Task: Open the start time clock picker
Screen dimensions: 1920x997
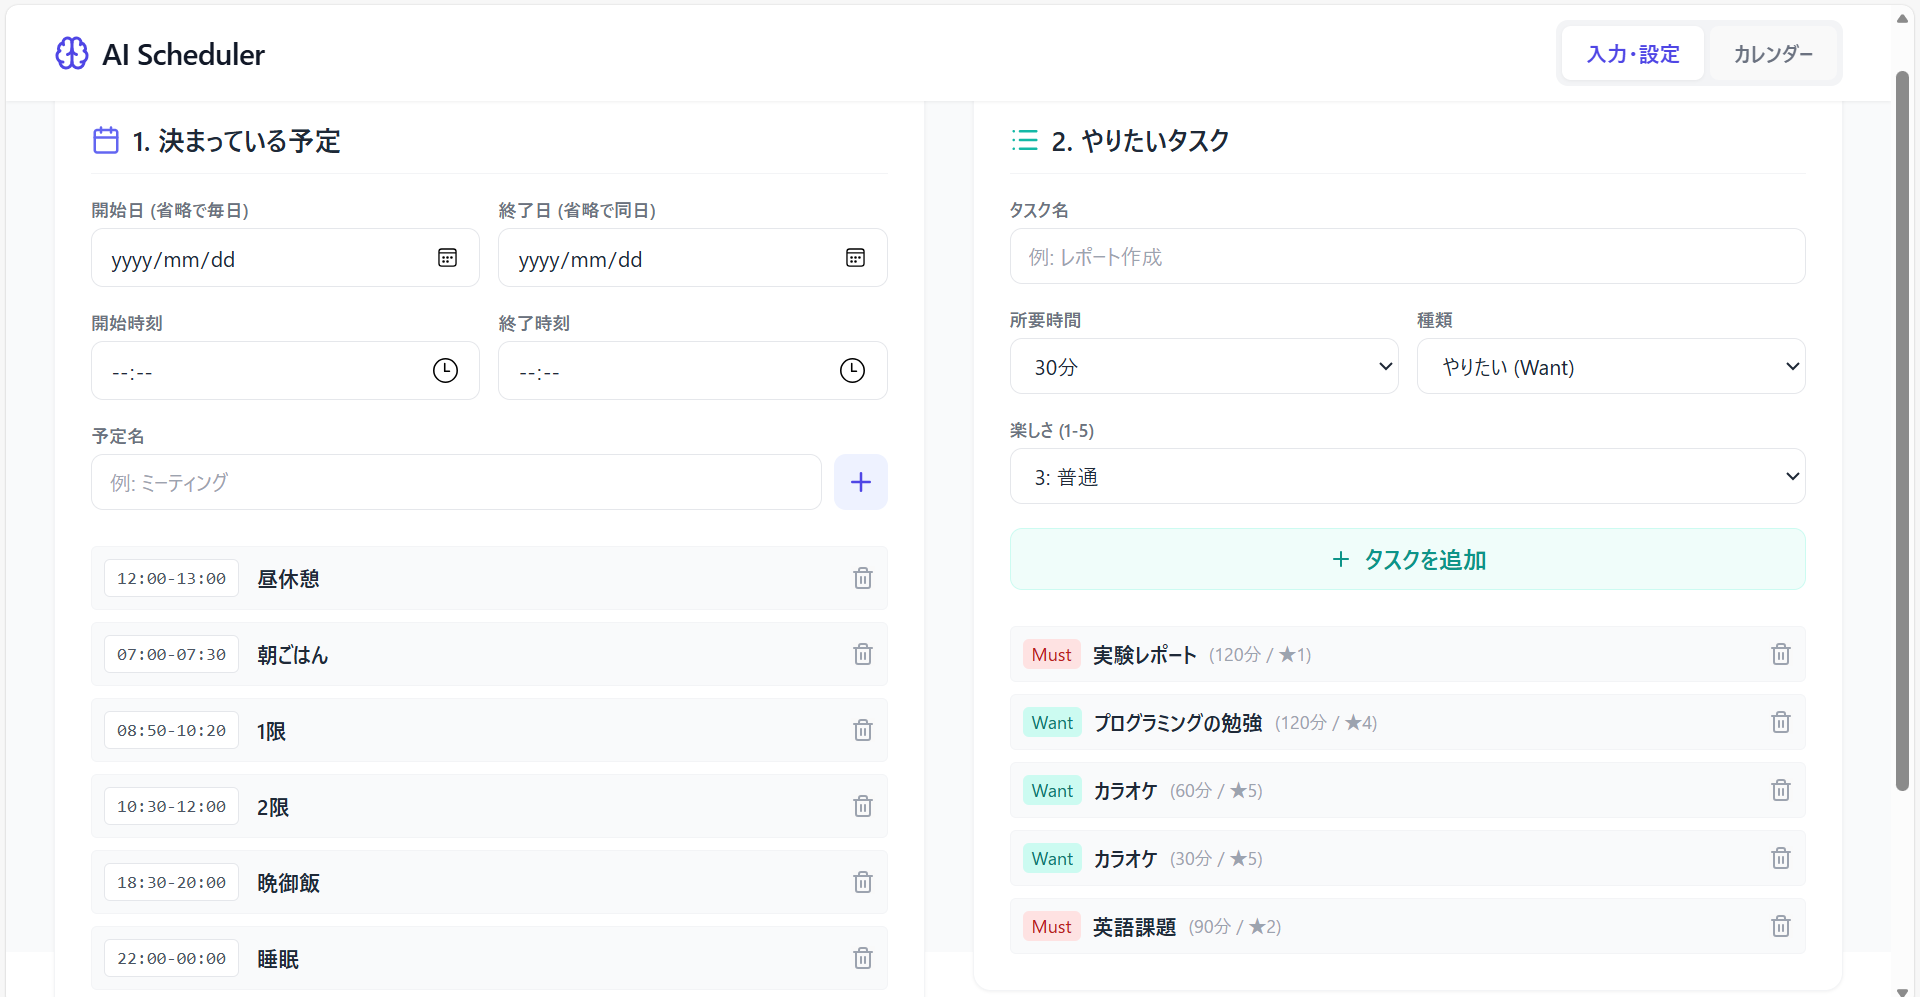Action: coord(445,371)
